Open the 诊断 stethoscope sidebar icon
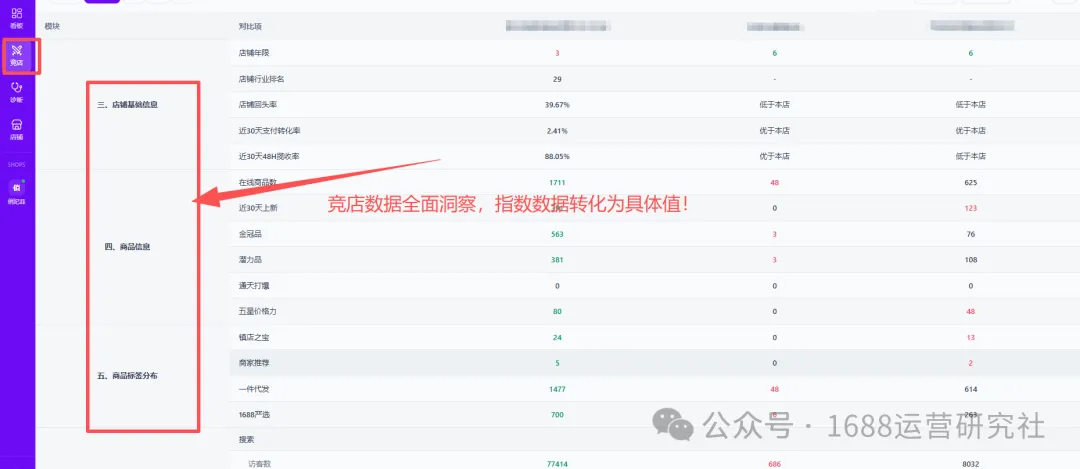Viewport: 1080px width, 469px height. pyautogui.click(x=17, y=93)
